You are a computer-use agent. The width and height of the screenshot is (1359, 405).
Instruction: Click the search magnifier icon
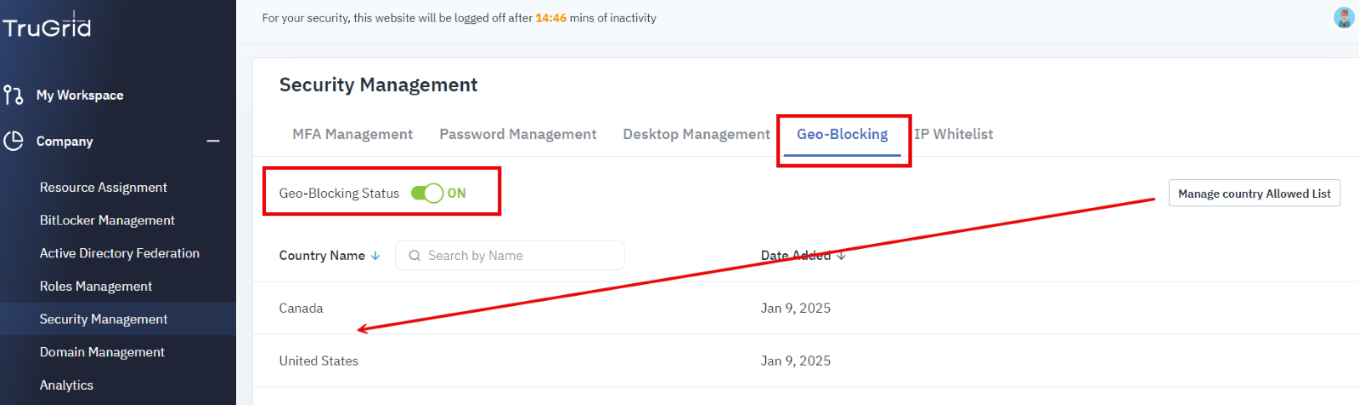click(x=414, y=255)
